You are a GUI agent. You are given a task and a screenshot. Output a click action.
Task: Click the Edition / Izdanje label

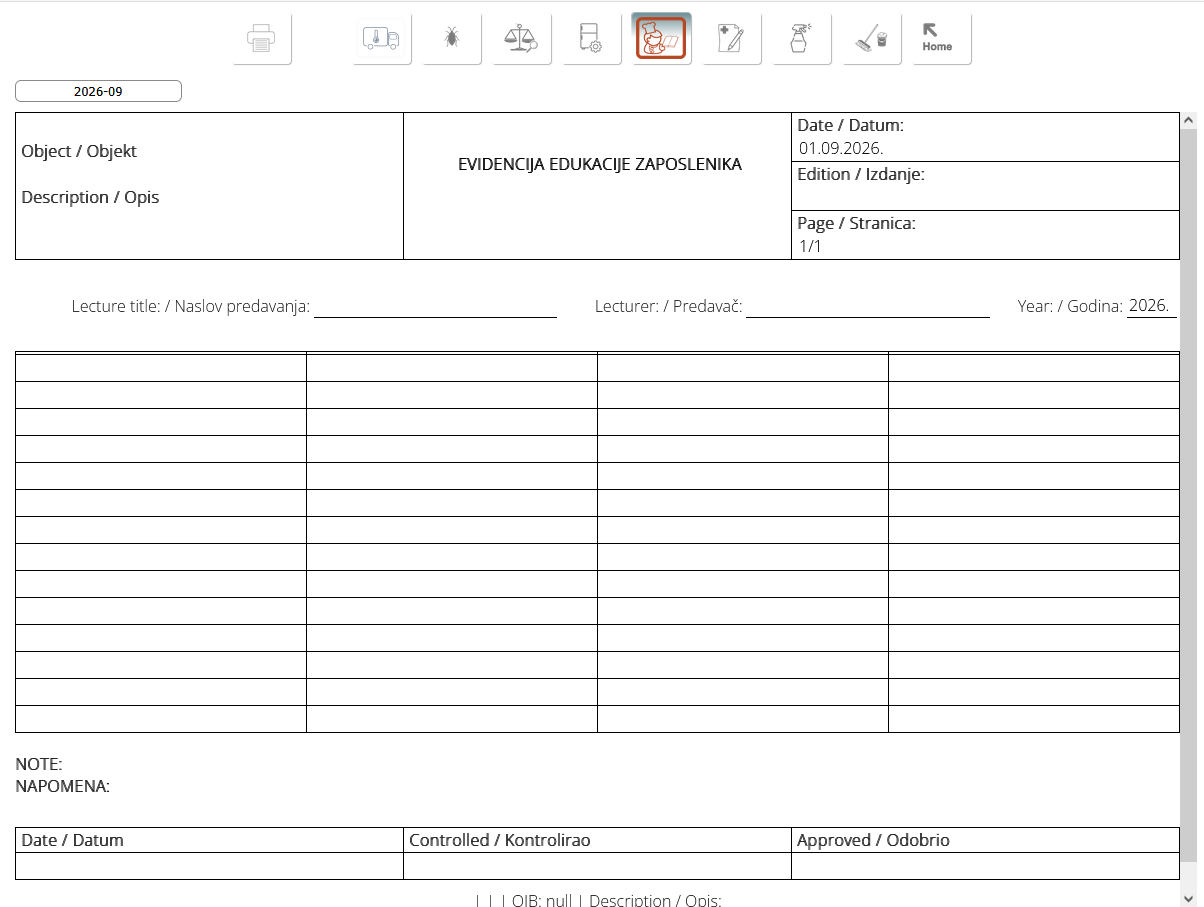861,174
